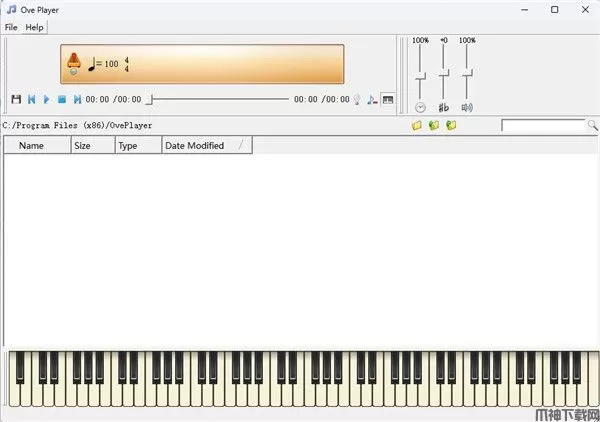Click the 4/4 time signature display
The image size is (600, 422).
[127, 64]
